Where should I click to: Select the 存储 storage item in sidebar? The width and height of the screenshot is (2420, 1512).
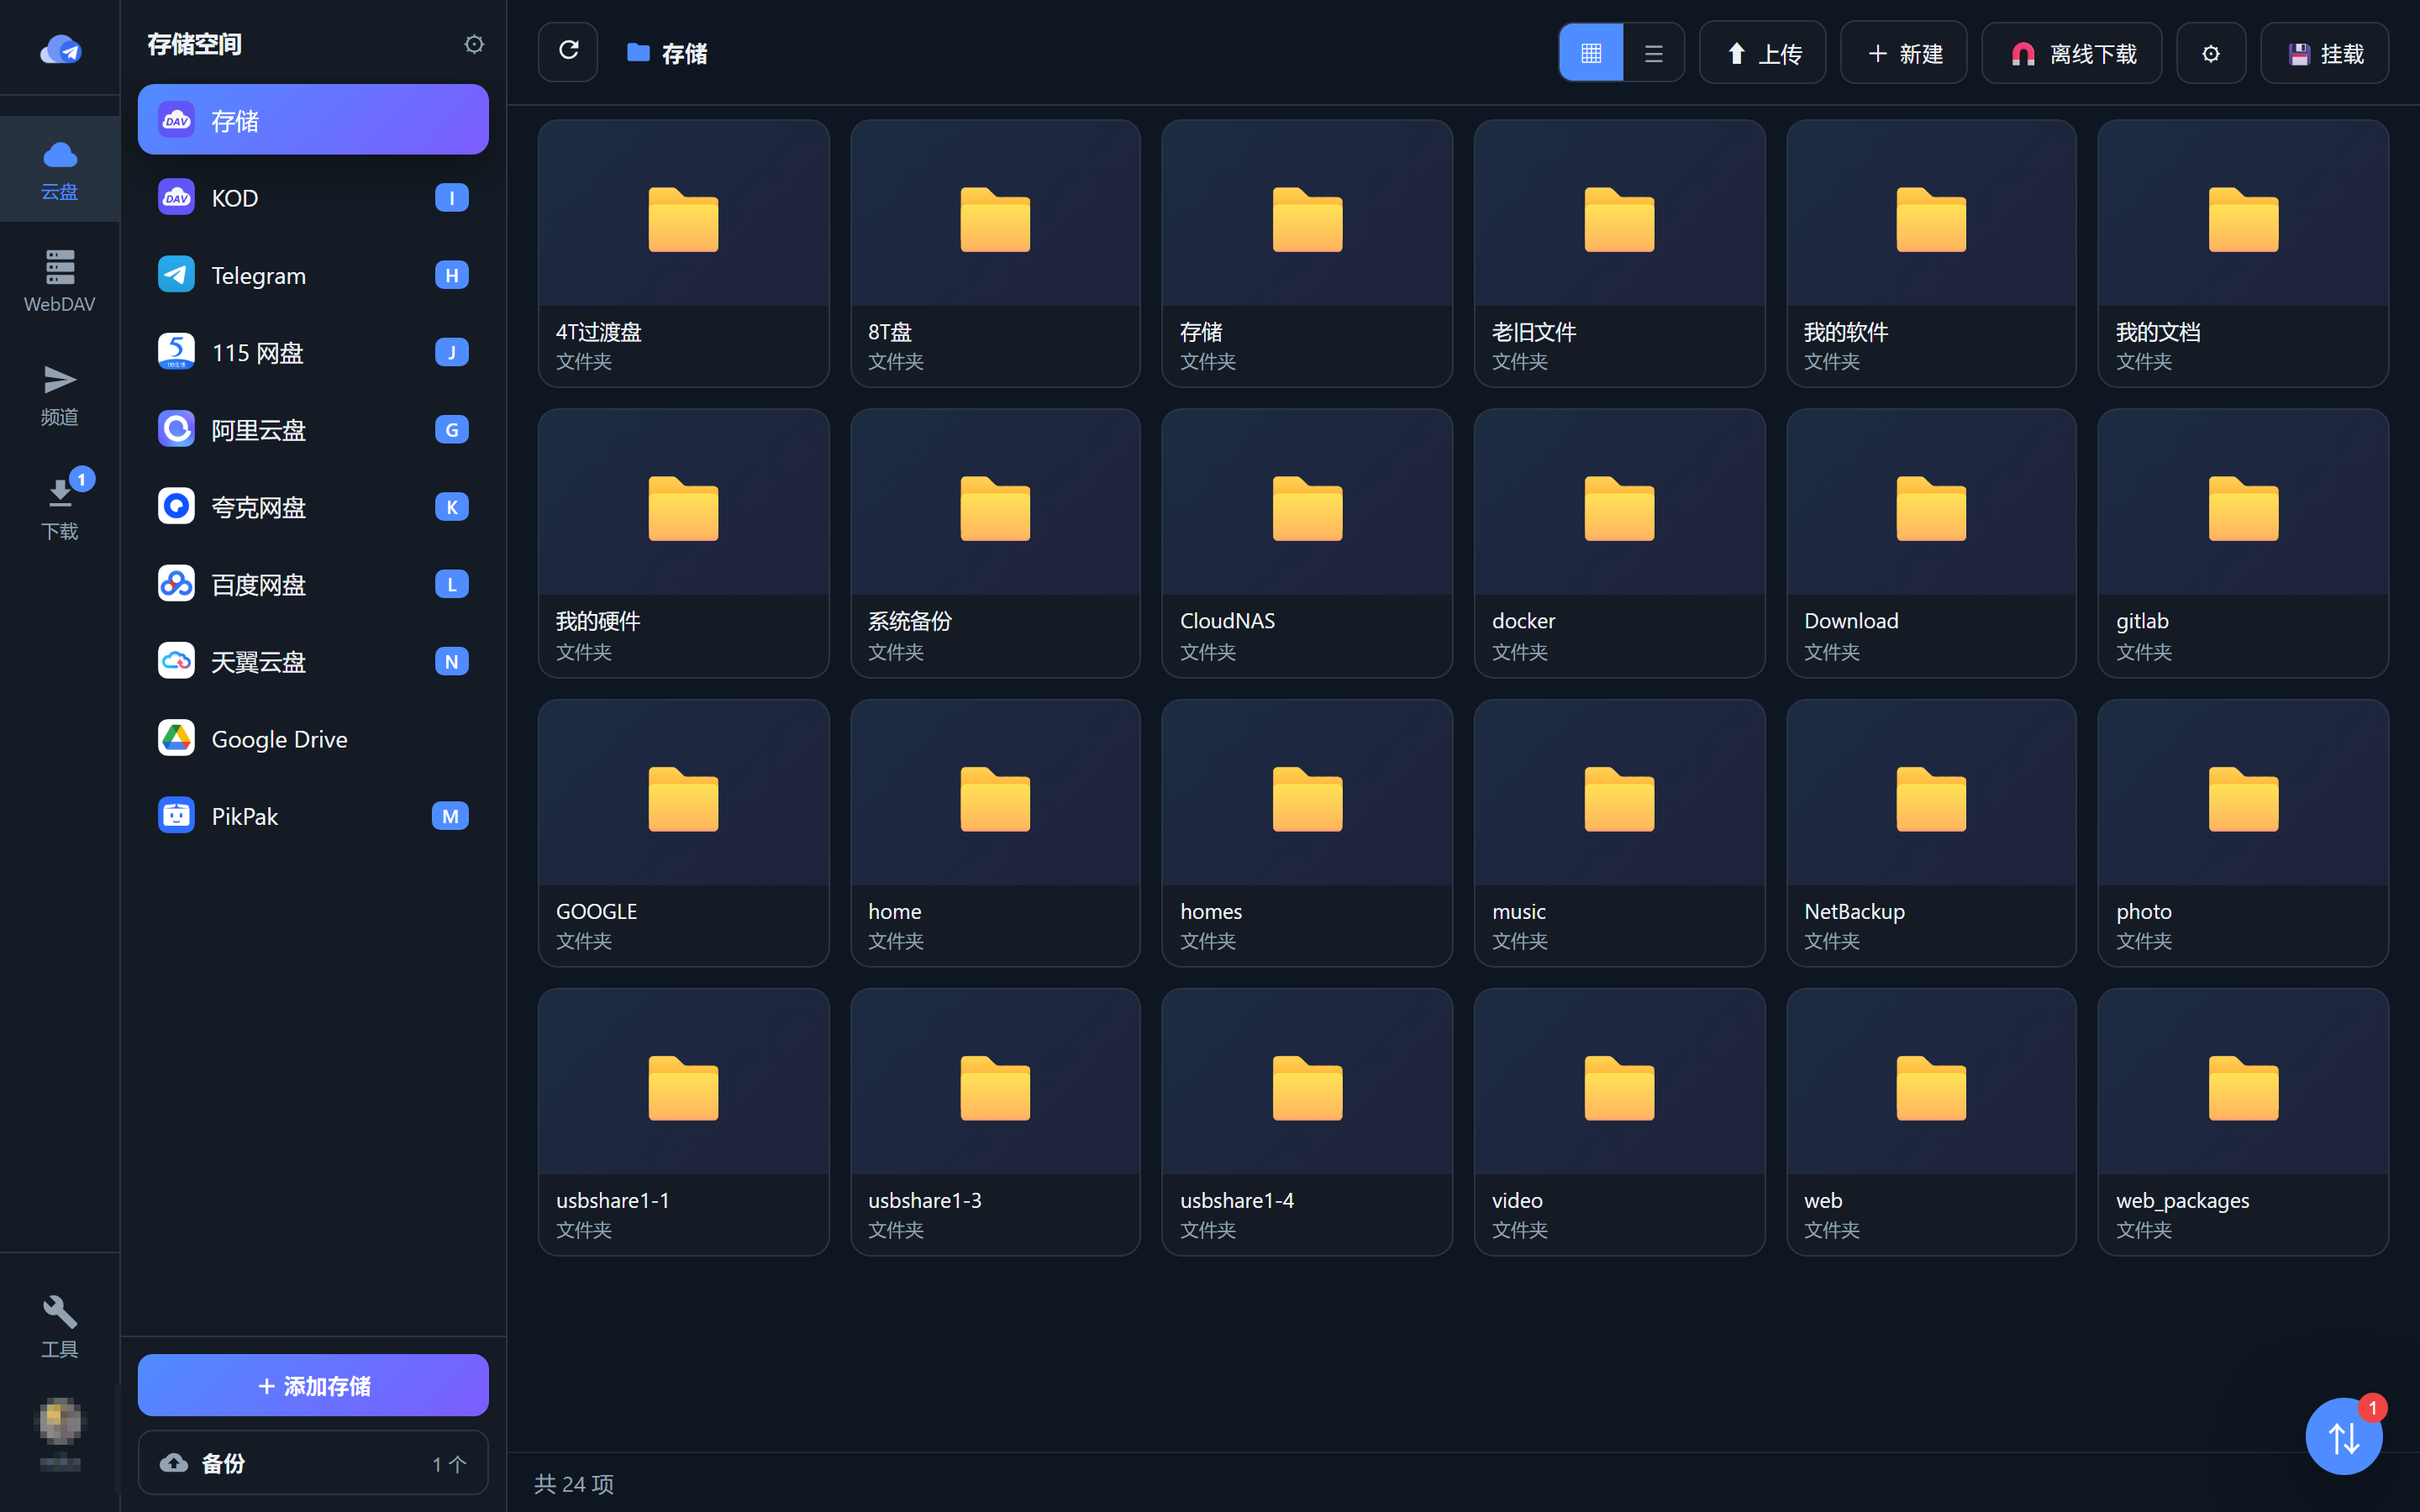pyautogui.click(x=313, y=120)
